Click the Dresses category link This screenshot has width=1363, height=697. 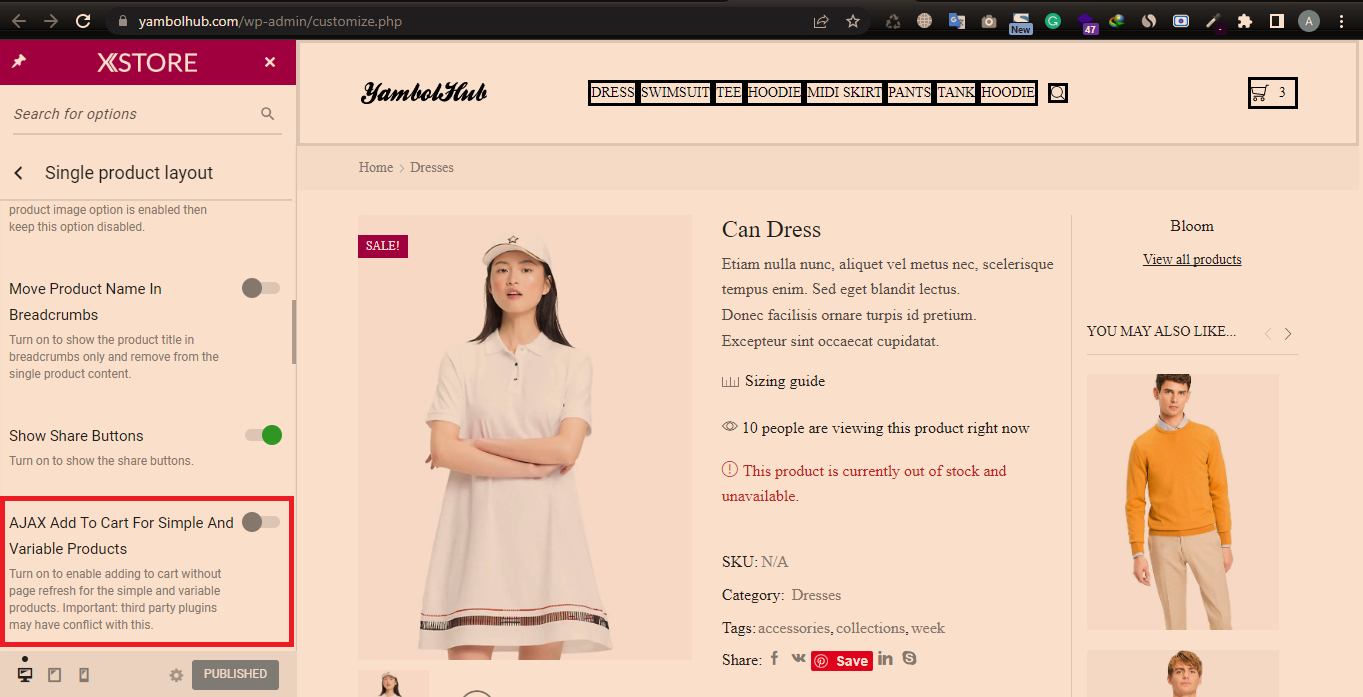[x=816, y=595]
